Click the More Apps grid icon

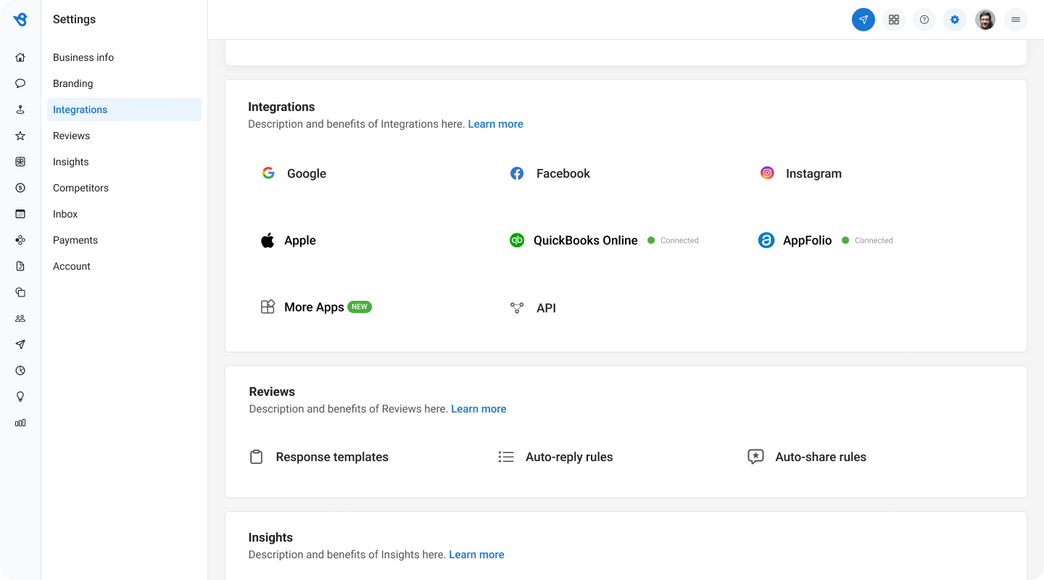pos(268,307)
